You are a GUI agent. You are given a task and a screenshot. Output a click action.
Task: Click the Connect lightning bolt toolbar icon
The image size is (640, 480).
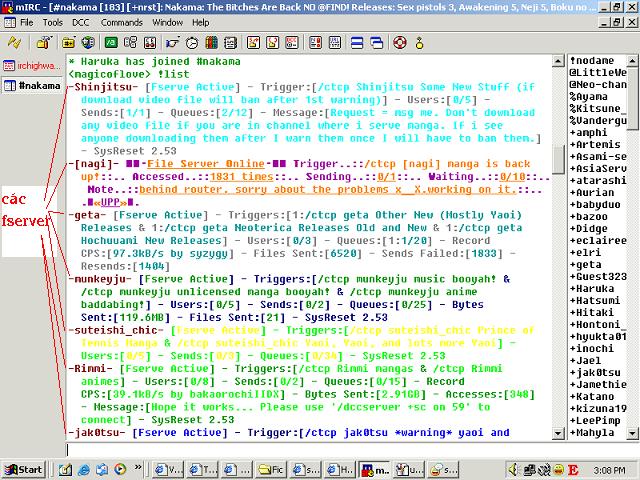pyautogui.click(x=14, y=42)
